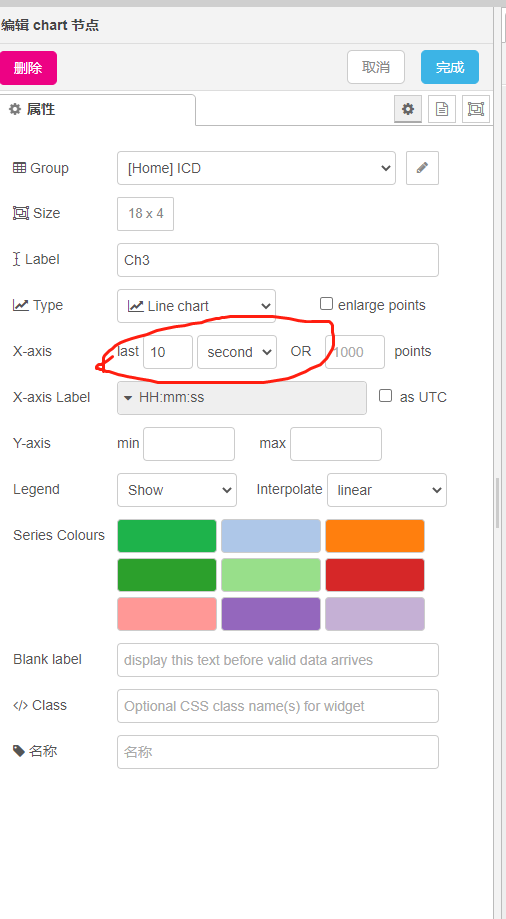Expand the Legend Show dropdown
The height and width of the screenshot is (919, 506).
pos(176,490)
